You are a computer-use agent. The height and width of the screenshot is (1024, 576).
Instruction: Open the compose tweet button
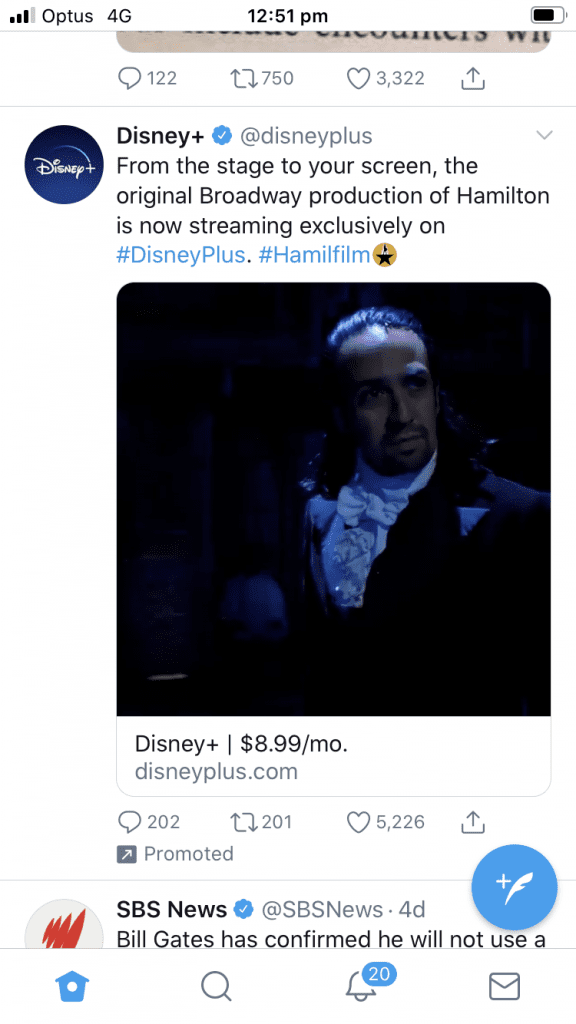(x=513, y=887)
